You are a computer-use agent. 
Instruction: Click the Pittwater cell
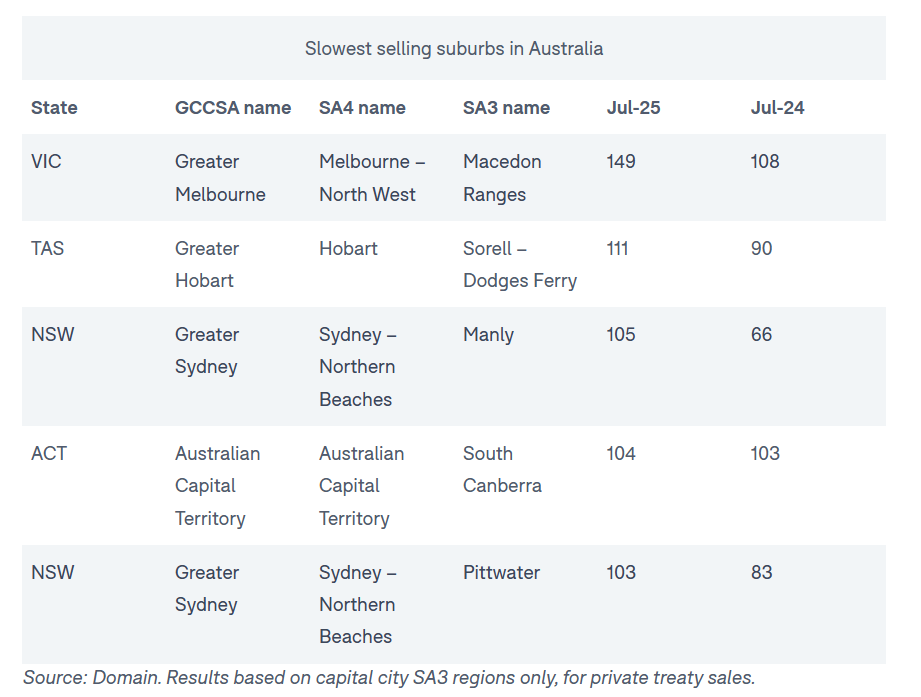tap(501, 573)
